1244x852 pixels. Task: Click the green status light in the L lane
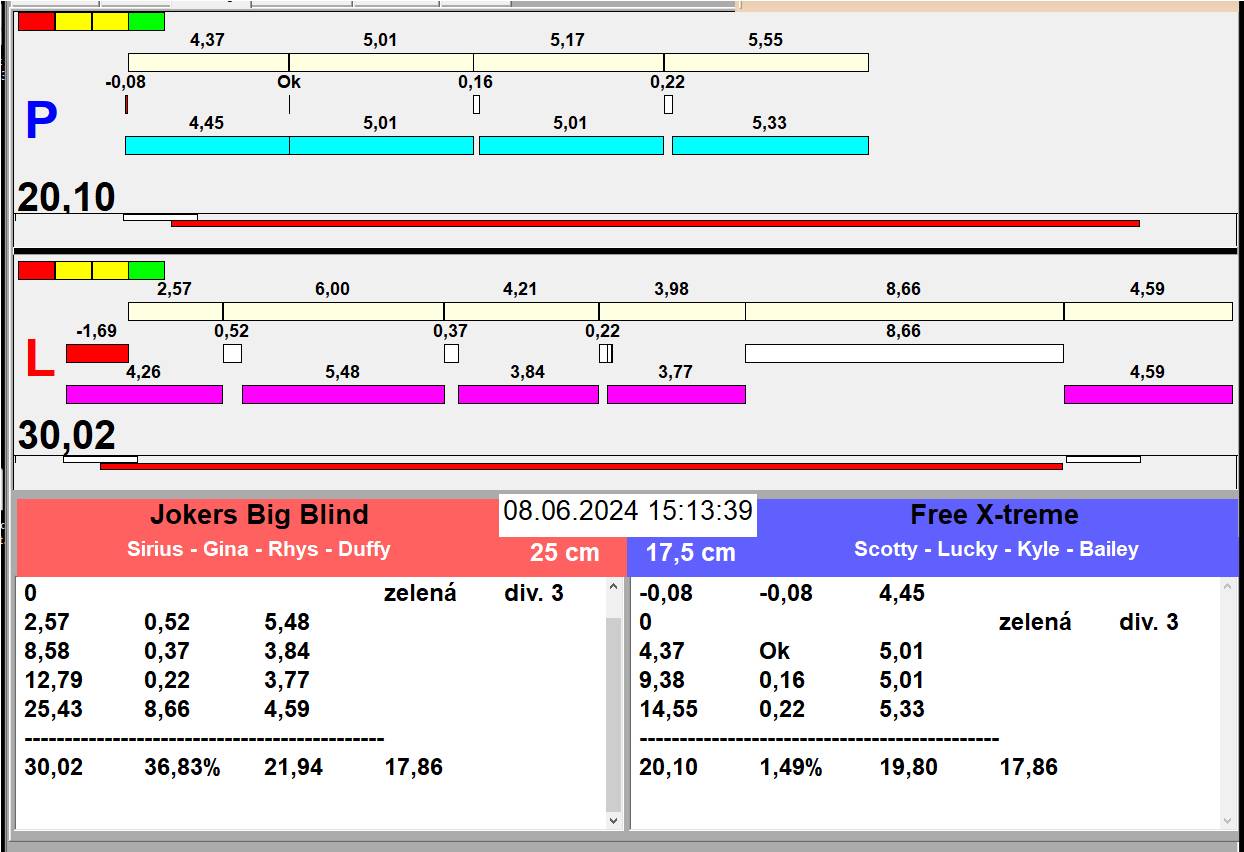coord(147,270)
